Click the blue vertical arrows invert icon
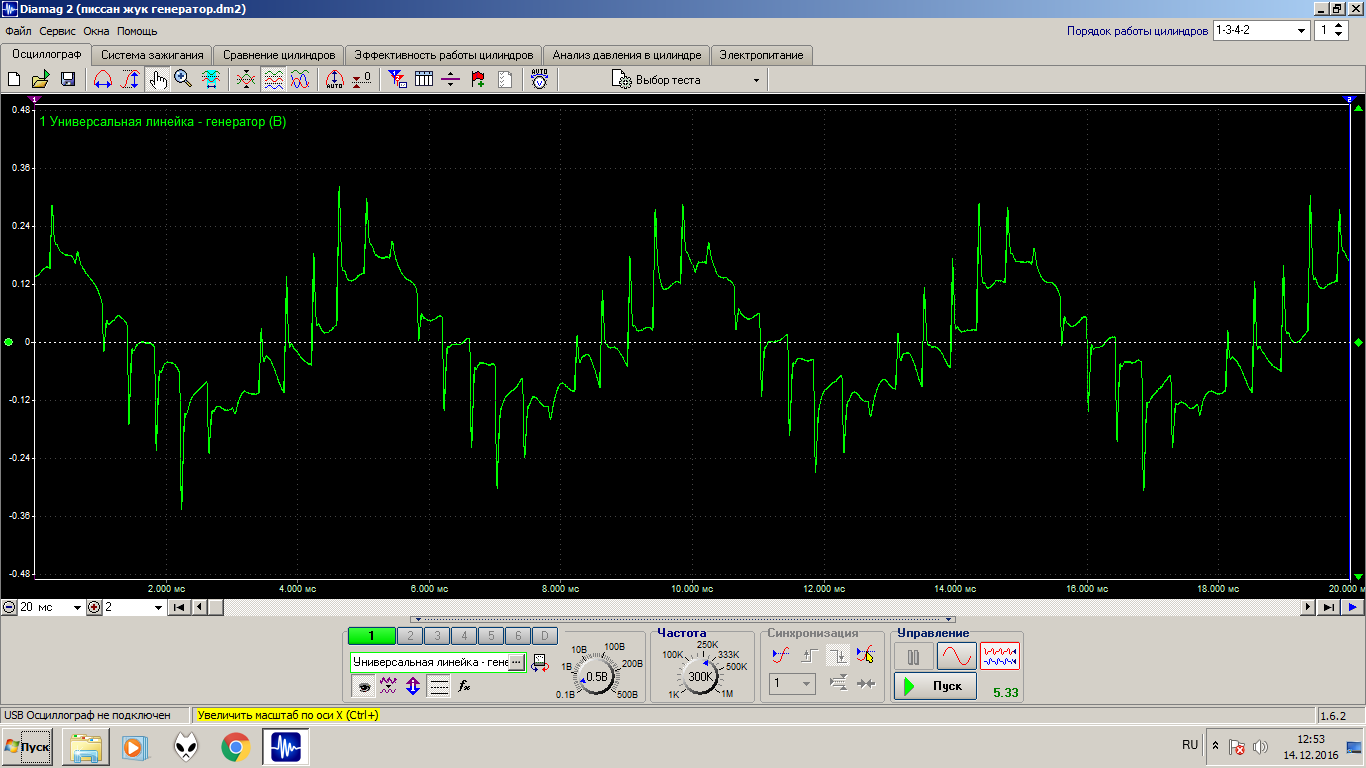Screen dimensions: 1366x768 [x=413, y=686]
